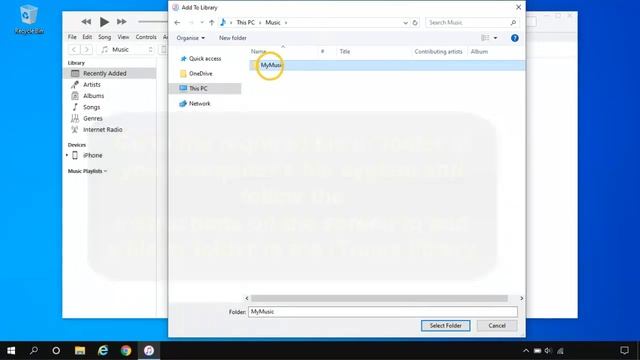Viewport: 640px width, 360px height.
Task: Open the View menu in iTunes
Action: coord(123,37)
